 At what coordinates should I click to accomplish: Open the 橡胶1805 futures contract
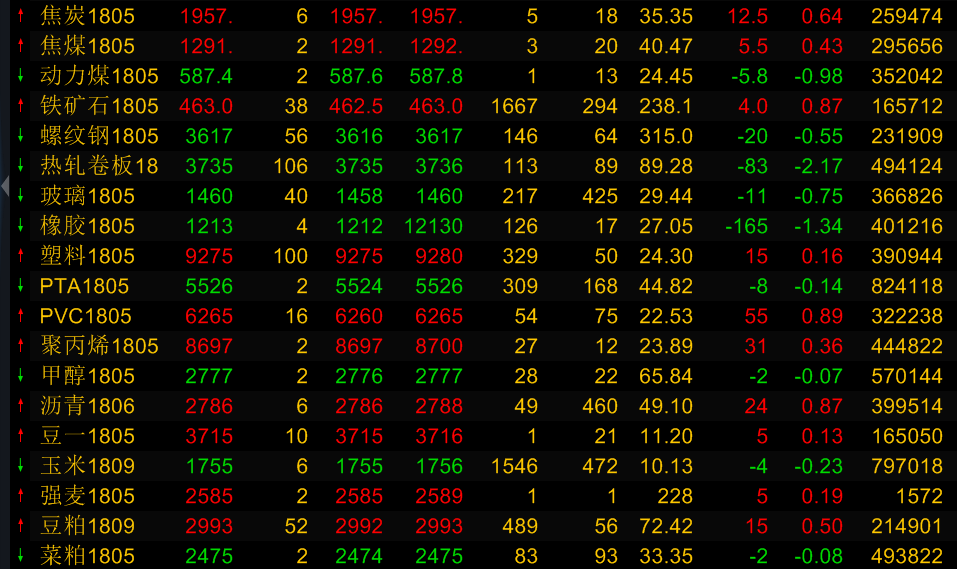tap(87, 226)
